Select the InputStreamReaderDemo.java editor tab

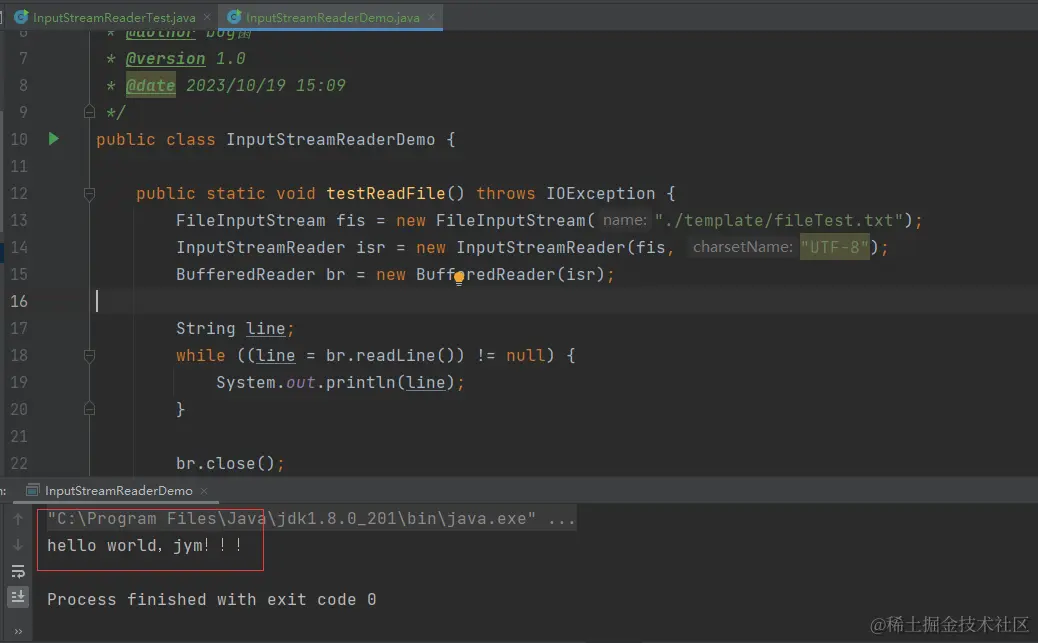click(332, 18)
